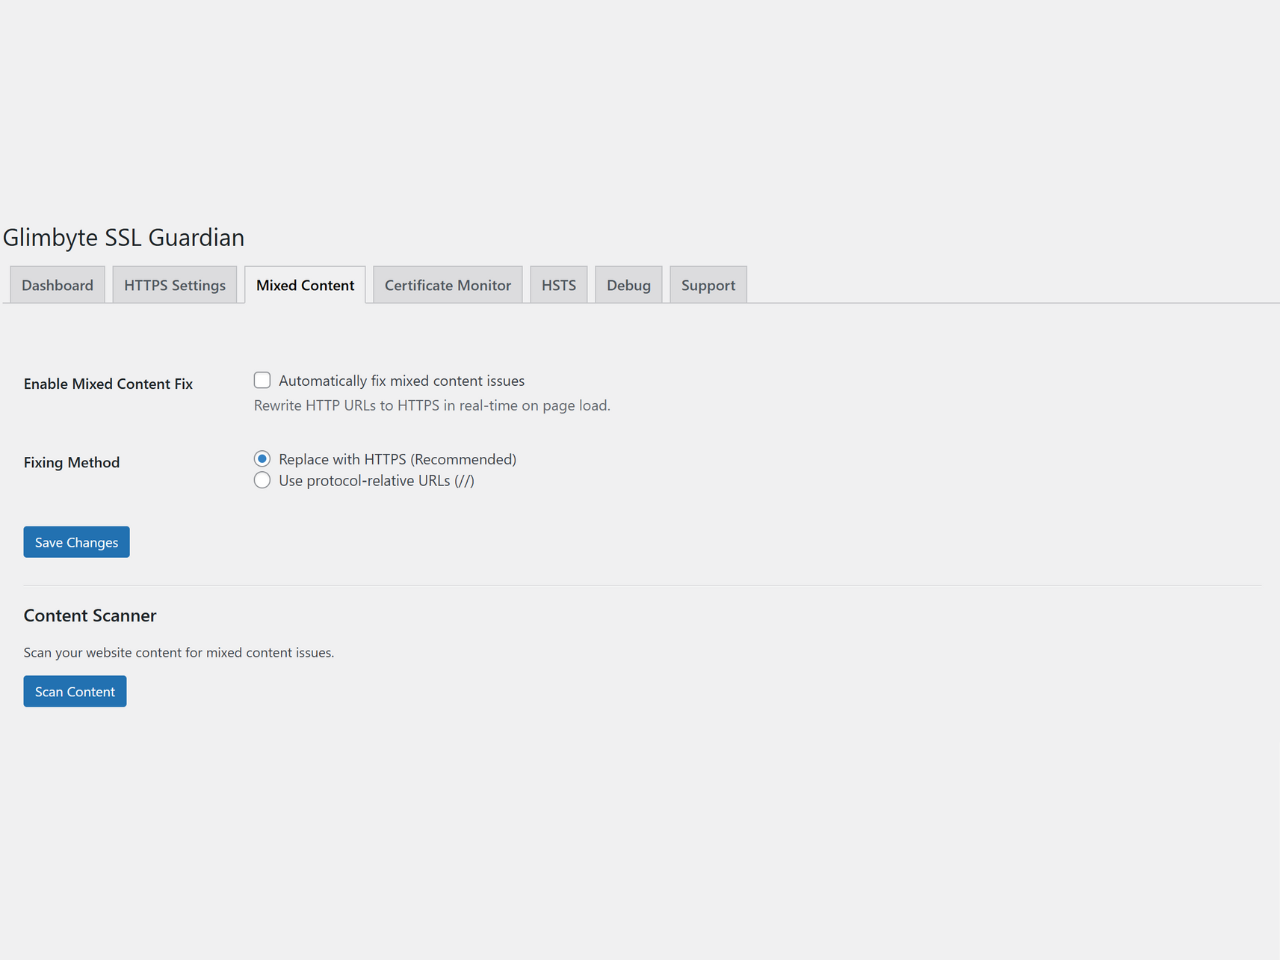Switch to the Support tab
The image size is (1280, 960).
coord(708,285)
